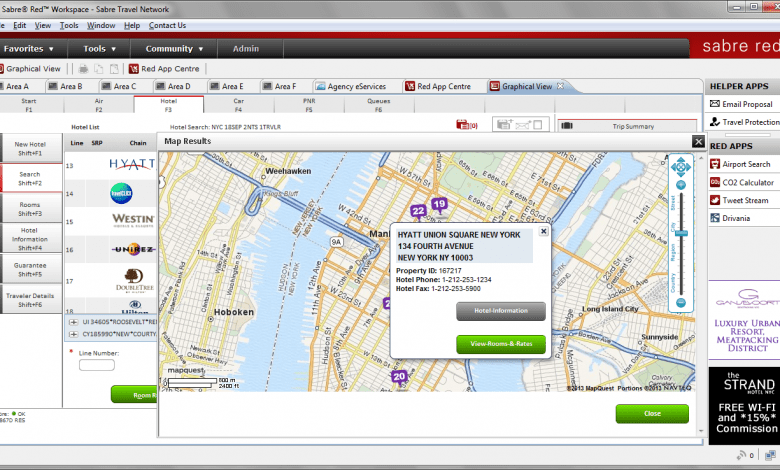Open the Window menu
Viewport: 780px width, 470px height.
(x=101, y=25)
